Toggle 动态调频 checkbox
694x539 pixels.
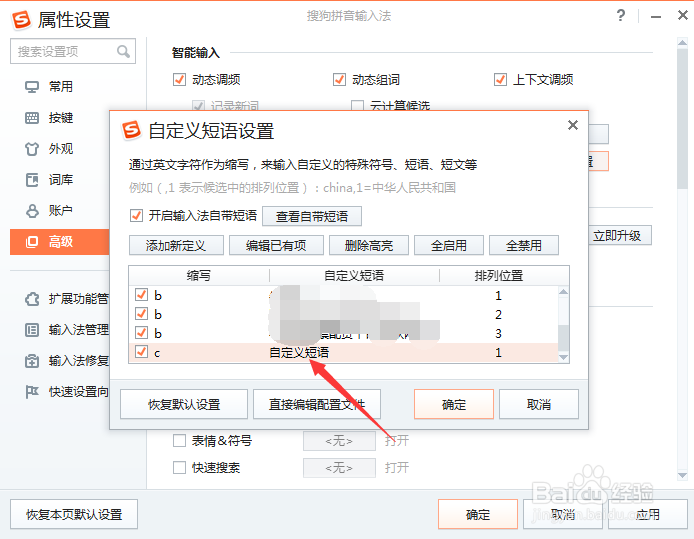179,80
